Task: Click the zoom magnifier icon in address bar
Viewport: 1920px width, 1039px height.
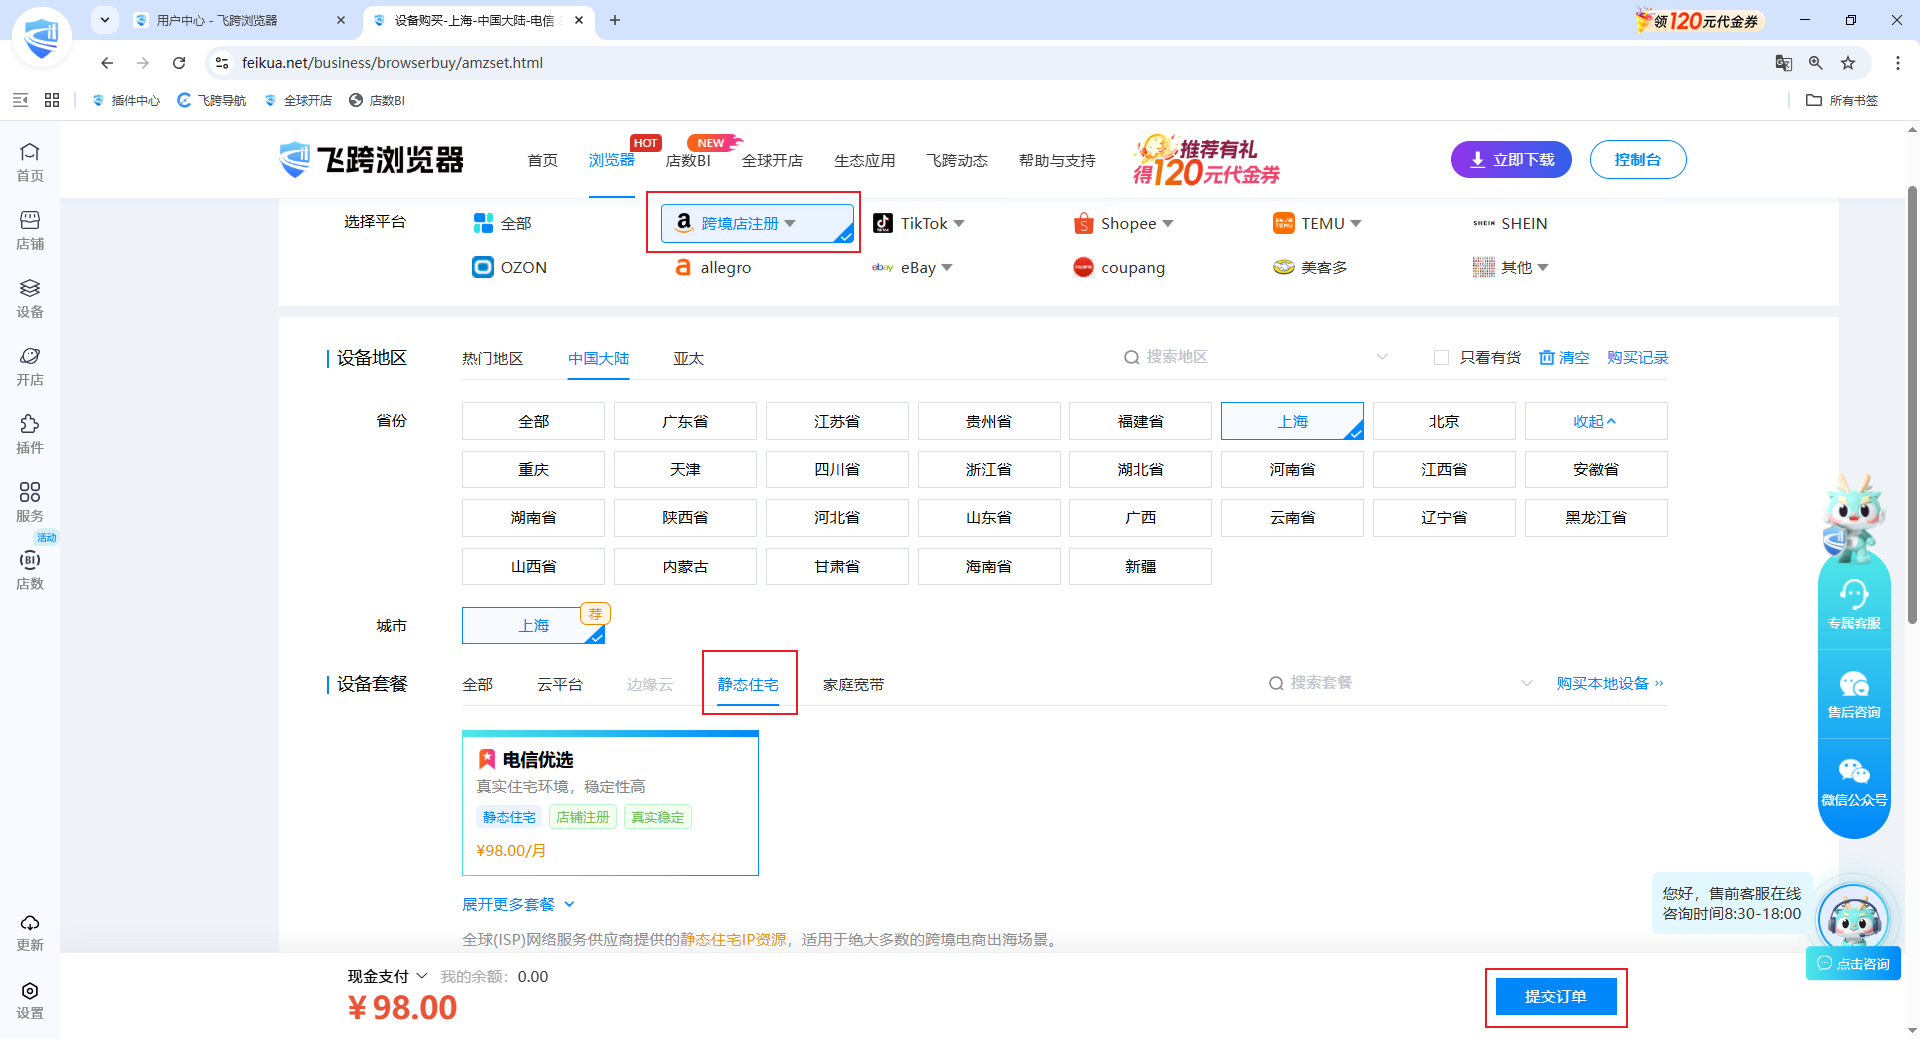Action: (1816, 63)
